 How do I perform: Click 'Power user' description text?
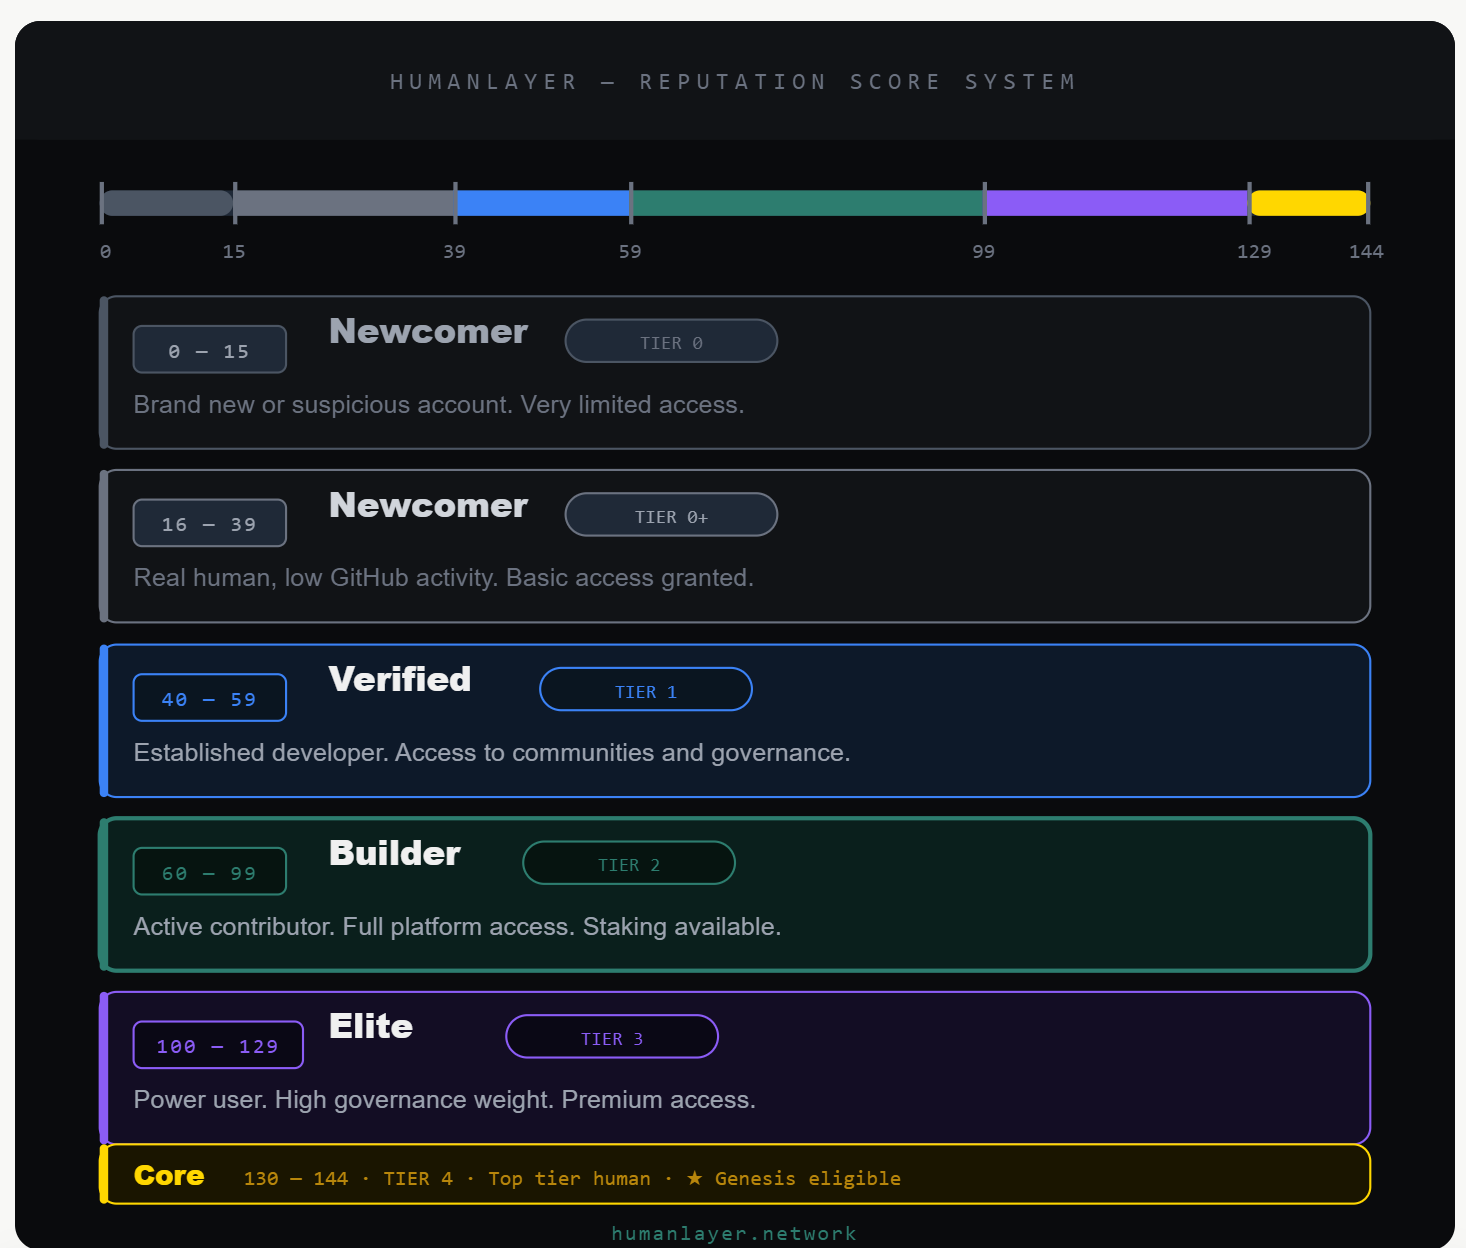tap(445, 1100)
